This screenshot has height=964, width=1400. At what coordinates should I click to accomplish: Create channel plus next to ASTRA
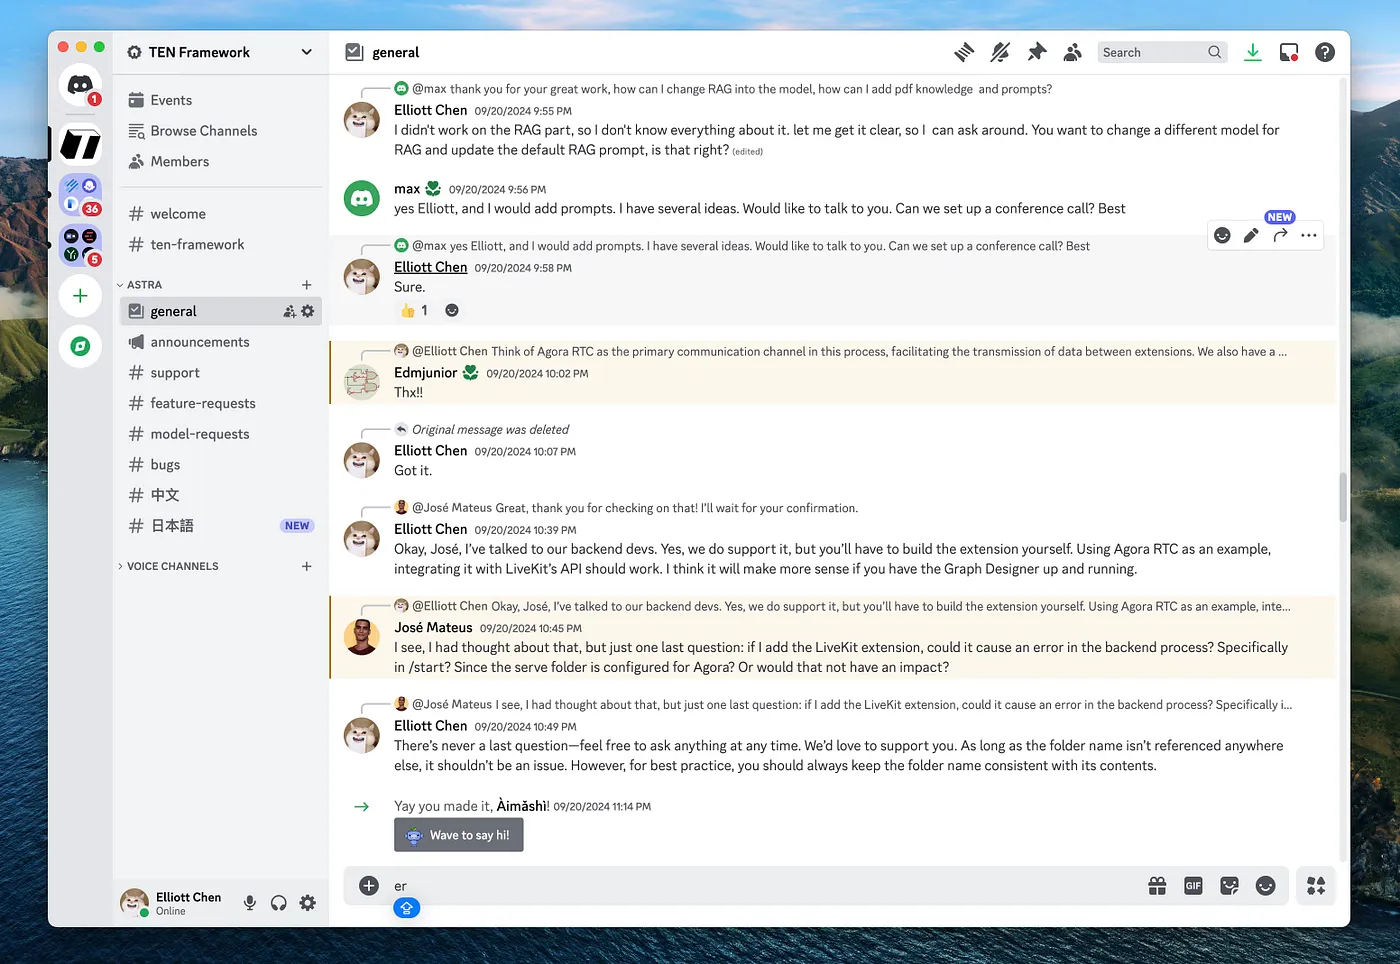click(x=307, y=285)
